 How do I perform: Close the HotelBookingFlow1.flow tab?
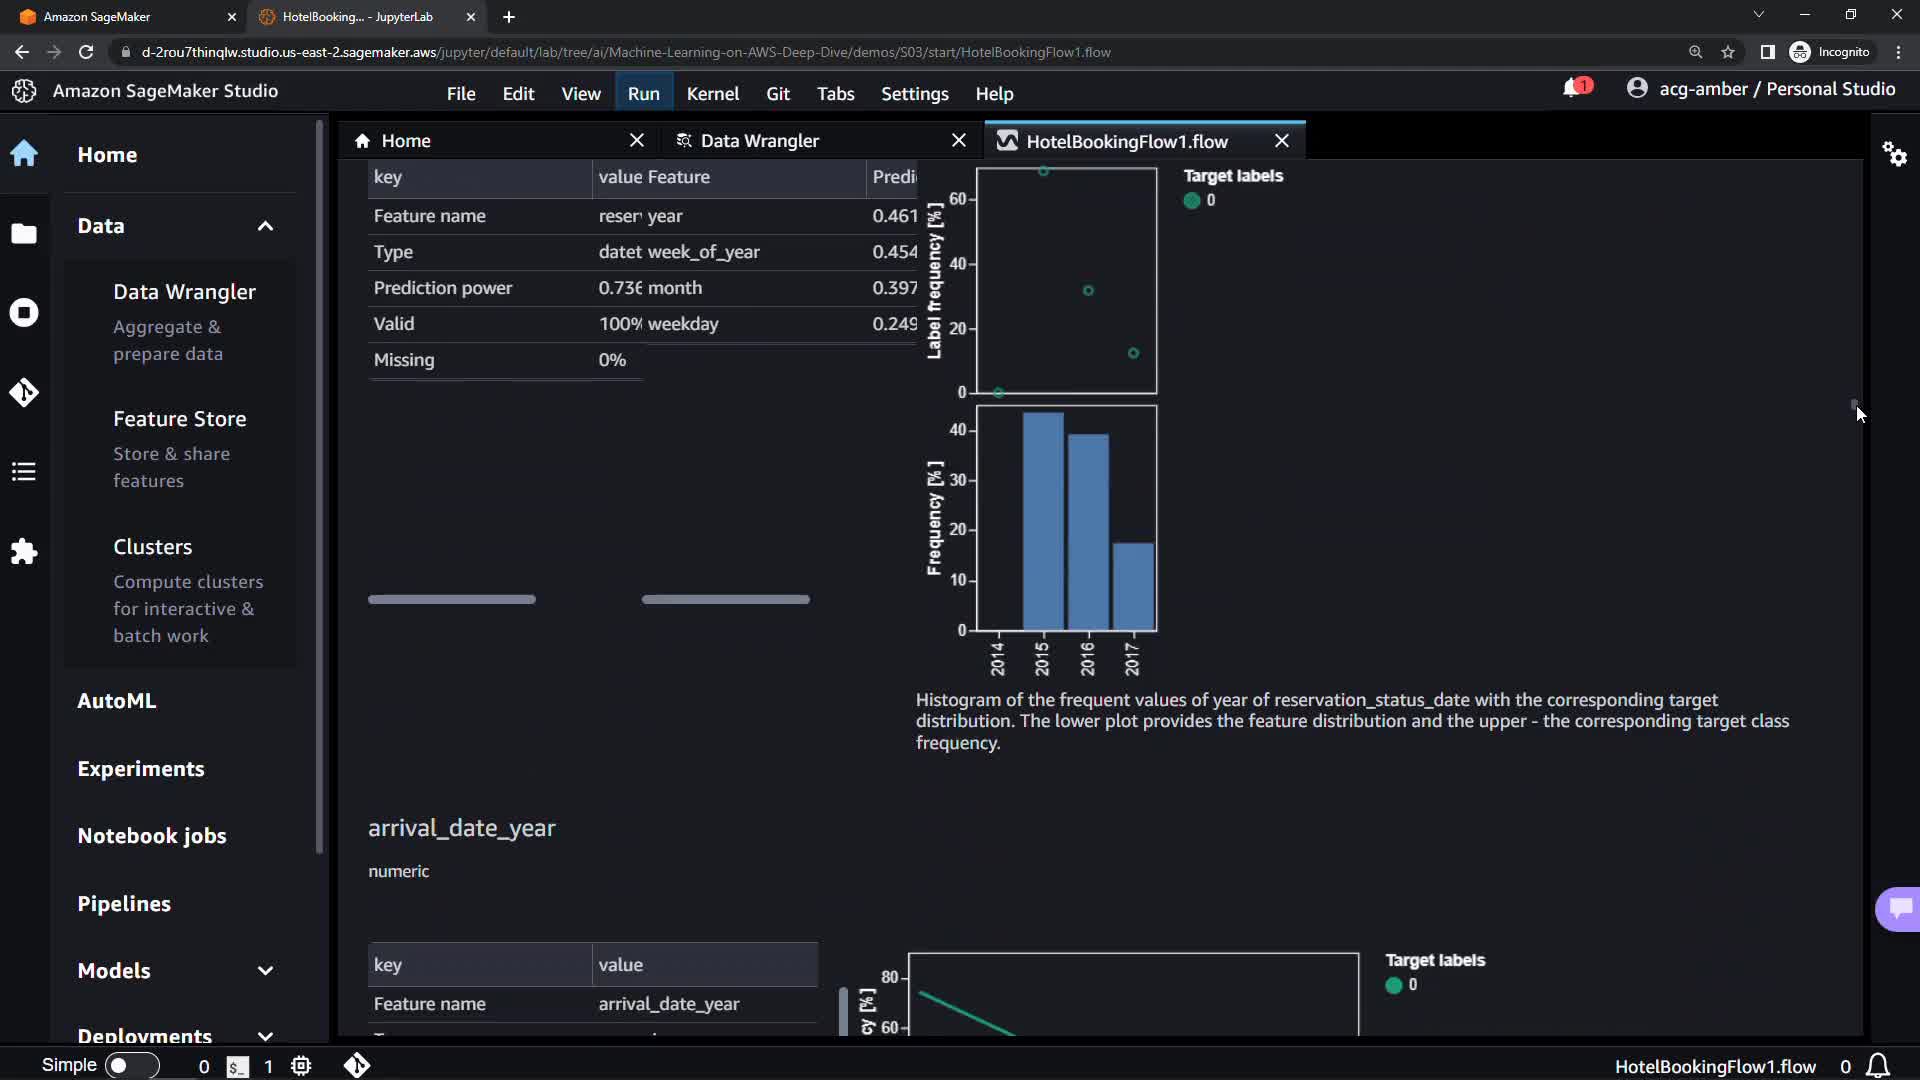1282,141
